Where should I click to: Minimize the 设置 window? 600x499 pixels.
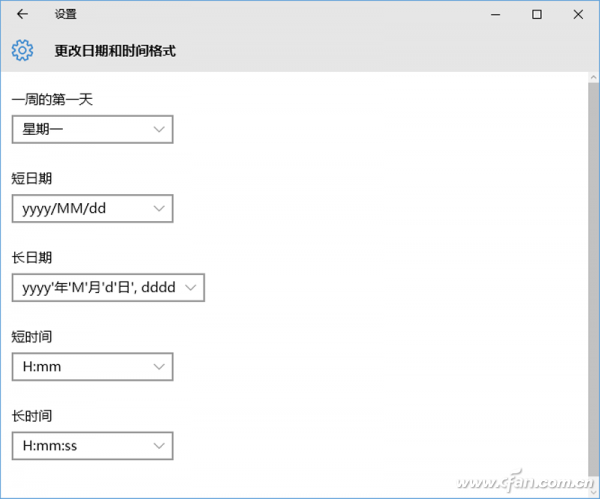click(495, 14)
